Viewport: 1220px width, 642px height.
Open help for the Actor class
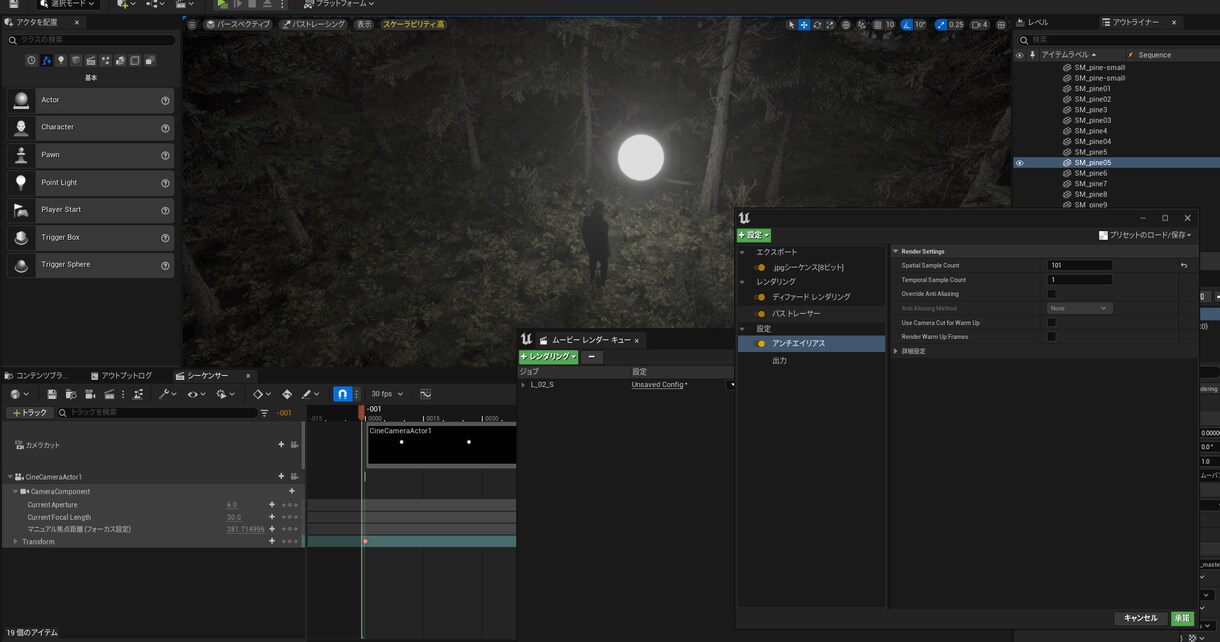coord(165,100)
